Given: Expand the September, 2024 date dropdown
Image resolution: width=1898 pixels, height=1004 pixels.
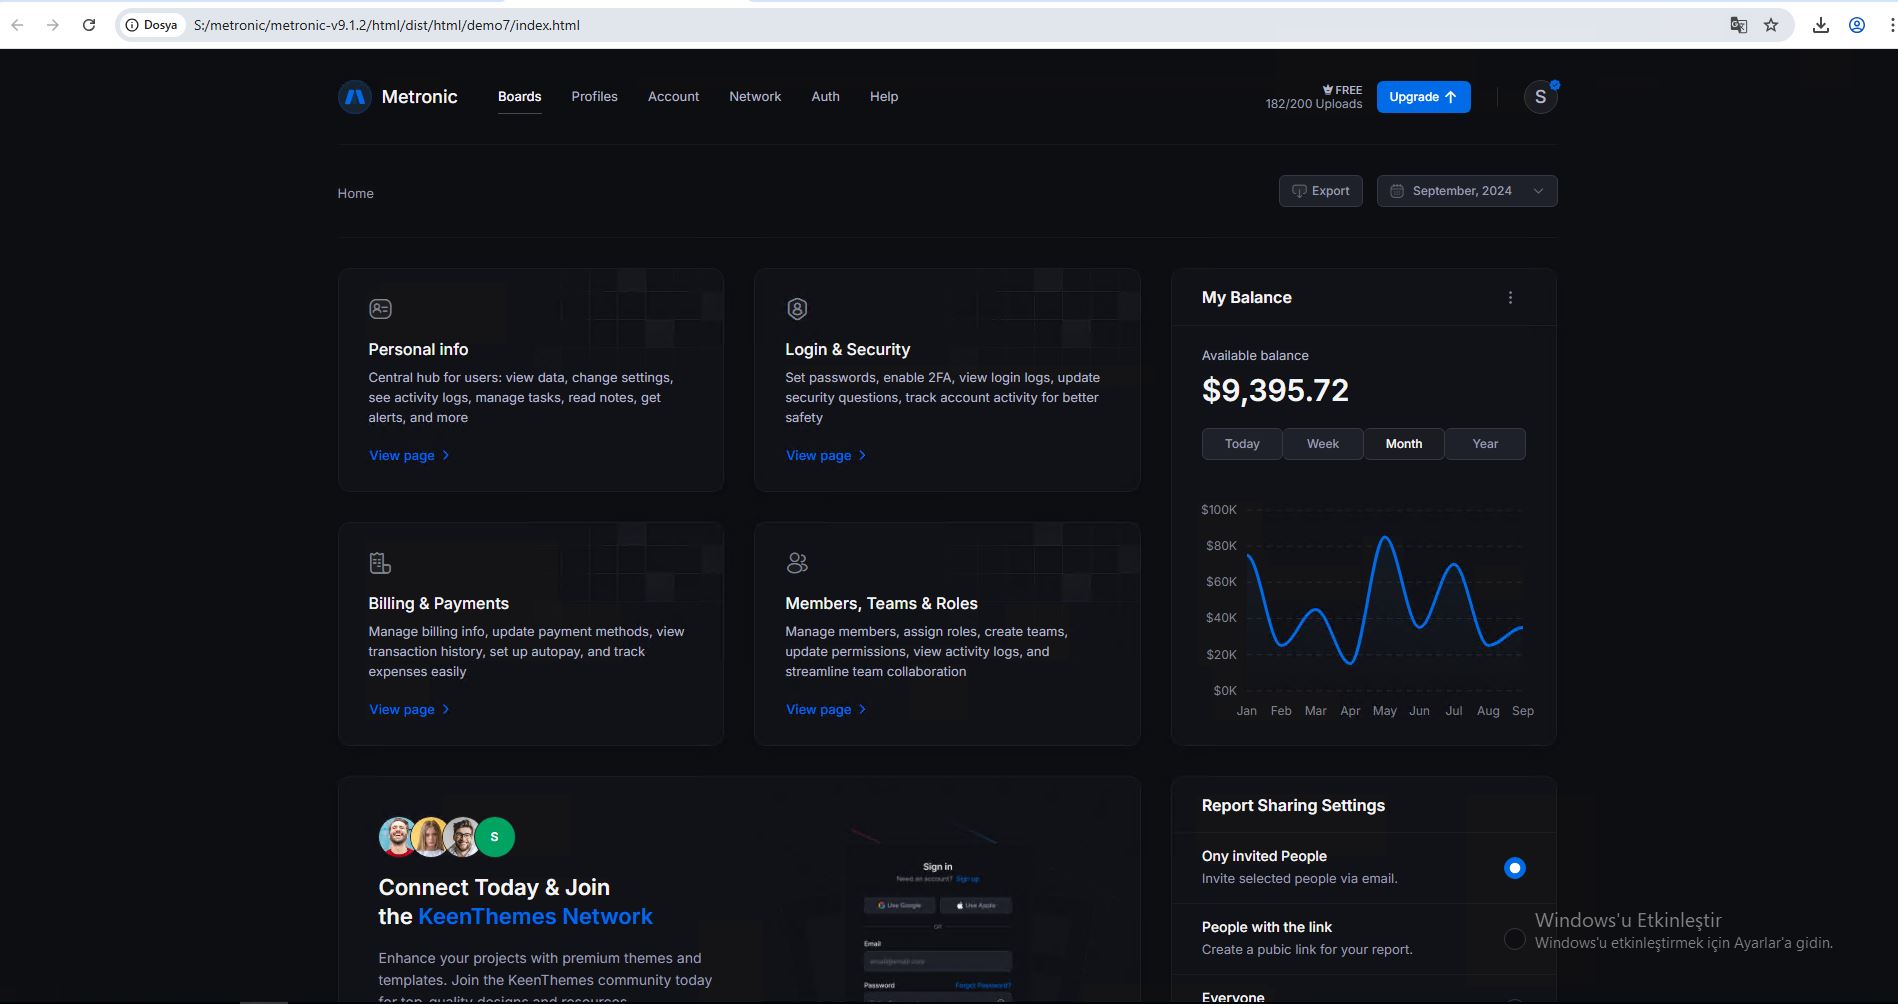Looking at the screenshot, I should point(1466,191).
